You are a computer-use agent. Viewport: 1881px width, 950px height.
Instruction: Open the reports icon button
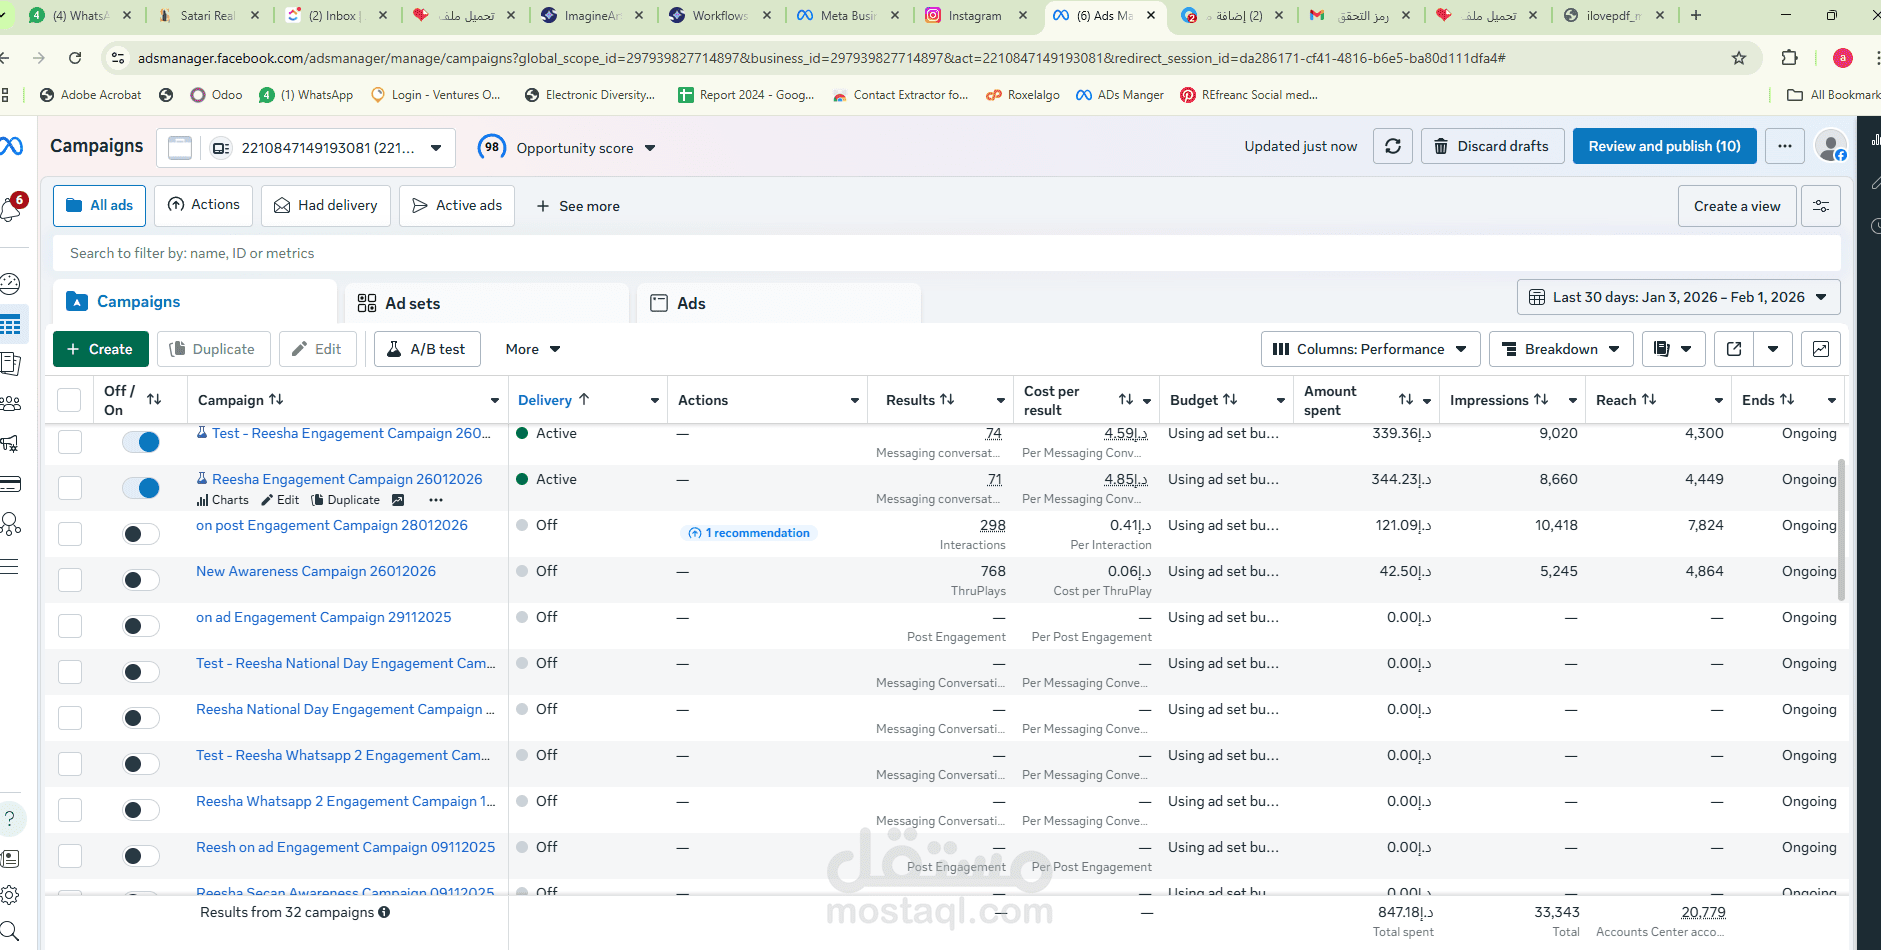[x=1673, y=349]
